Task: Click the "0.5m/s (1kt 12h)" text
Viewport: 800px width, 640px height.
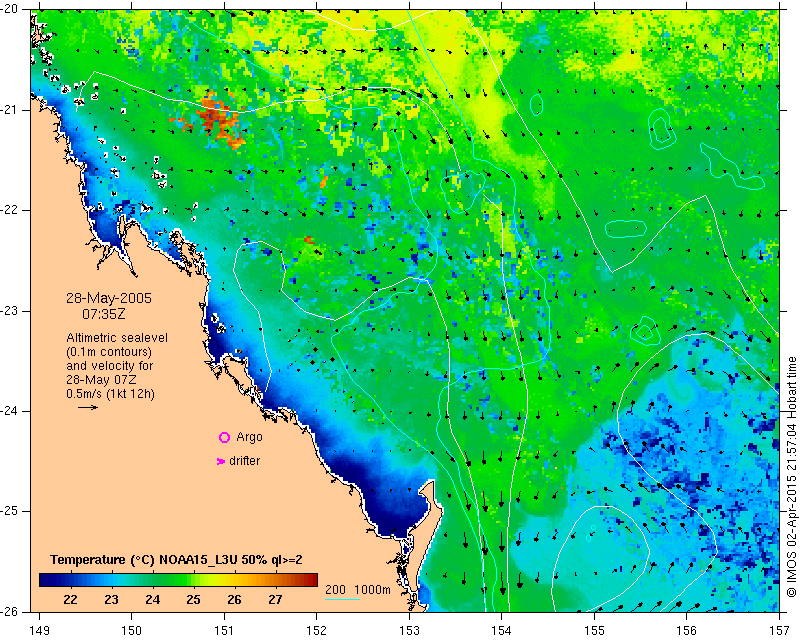Action: click(x=110, y=394)
